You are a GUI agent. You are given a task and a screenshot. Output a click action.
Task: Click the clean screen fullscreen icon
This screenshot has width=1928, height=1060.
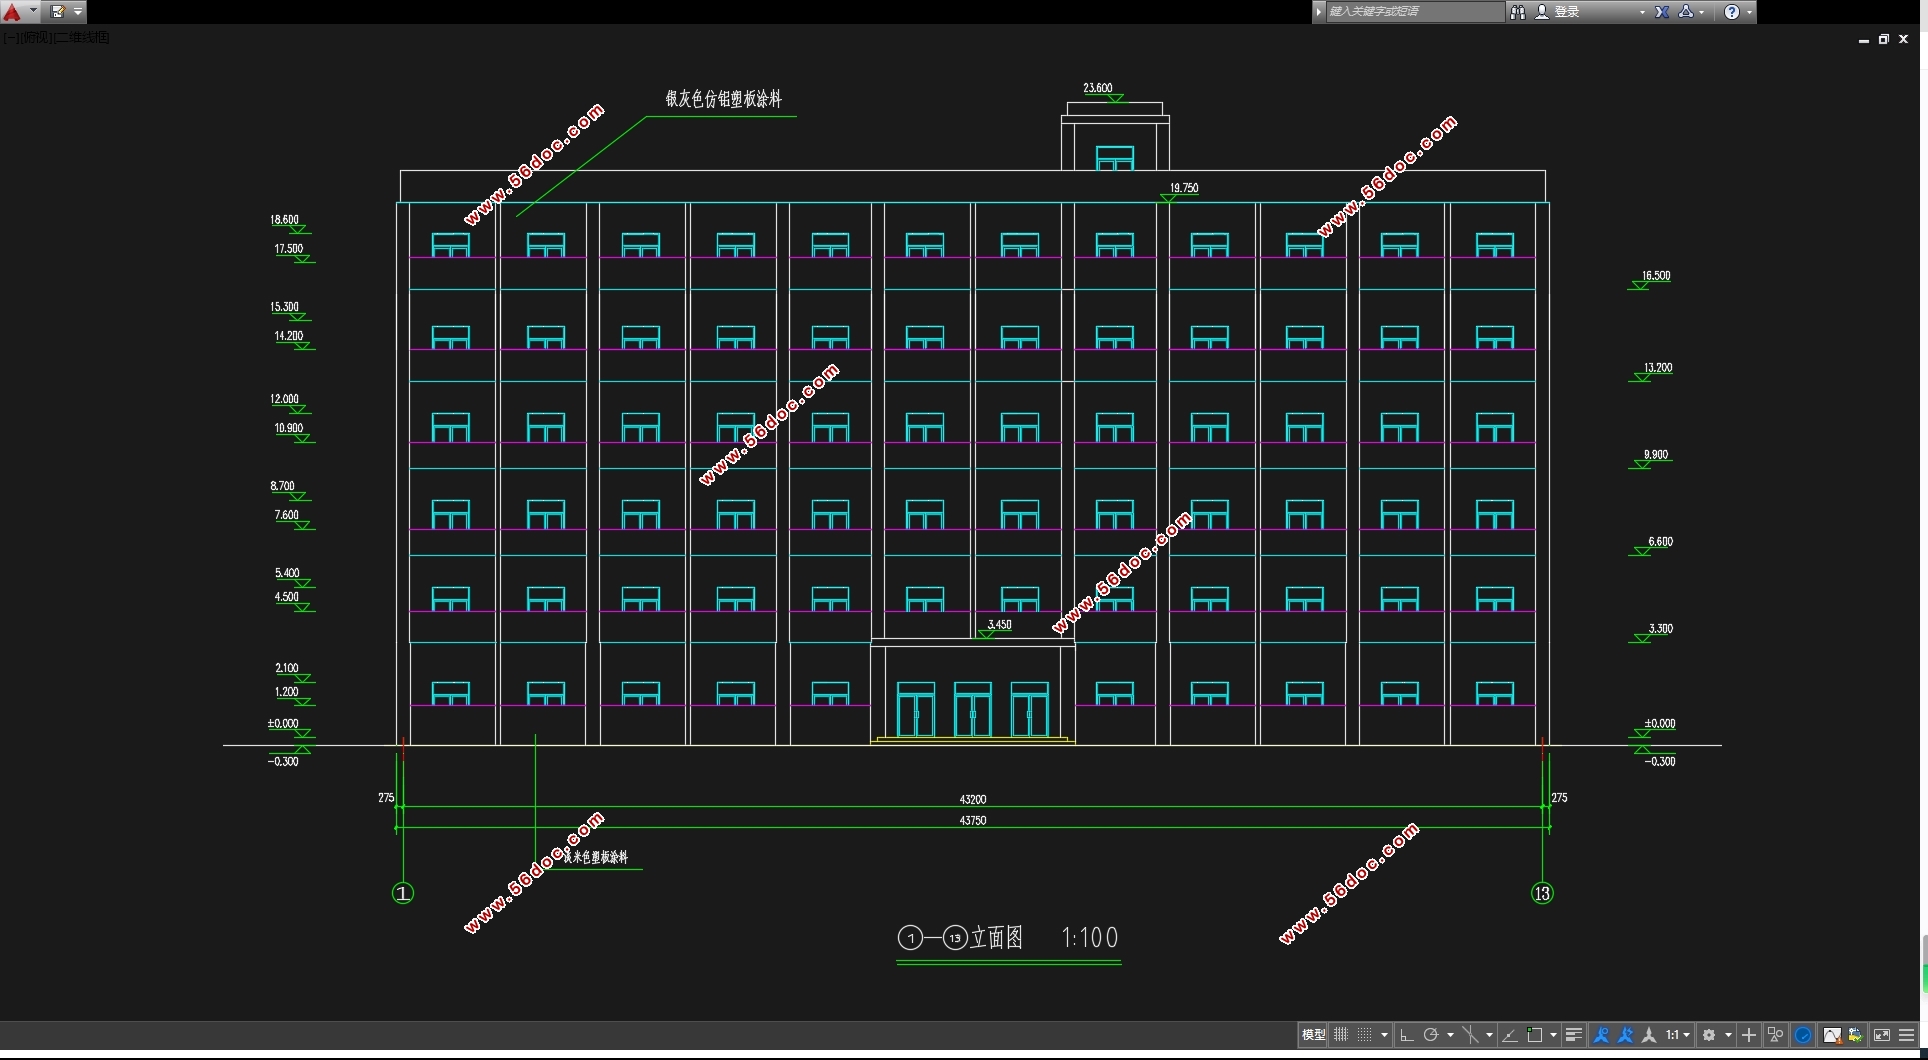1881,1035
